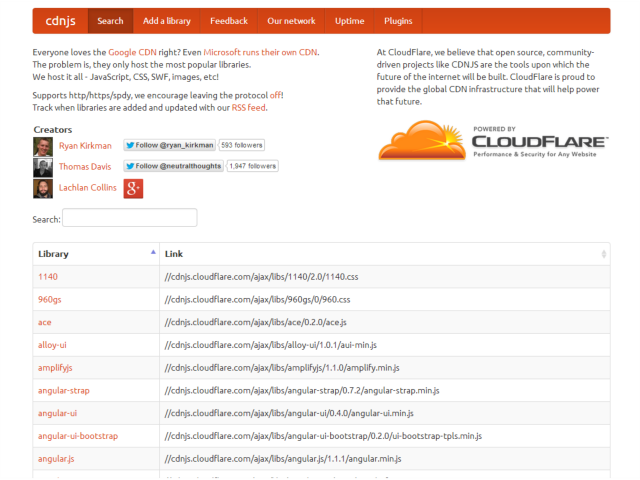Open the alloy-ui library link
640x480 pixels.
tap(52, 345)
